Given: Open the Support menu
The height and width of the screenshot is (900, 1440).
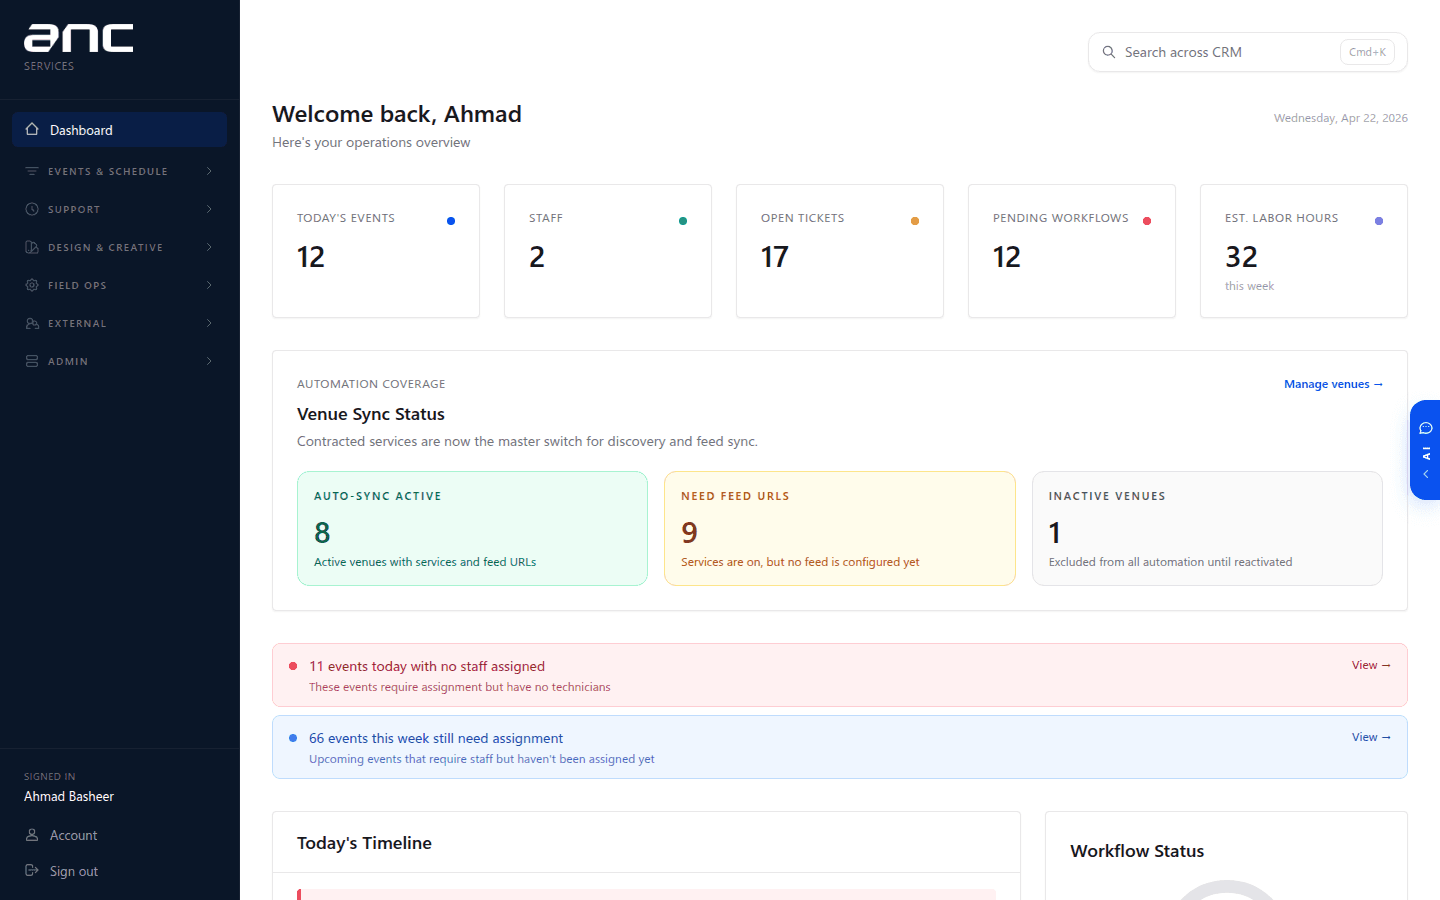Looking at the screenshot, I should (120, 209).
